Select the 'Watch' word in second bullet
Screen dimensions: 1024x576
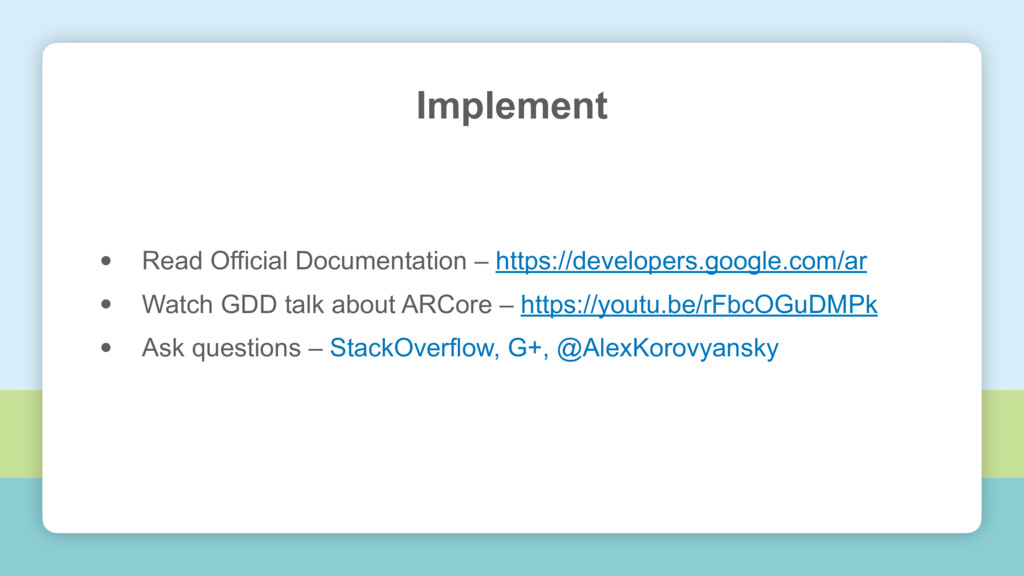coord(178,304)
